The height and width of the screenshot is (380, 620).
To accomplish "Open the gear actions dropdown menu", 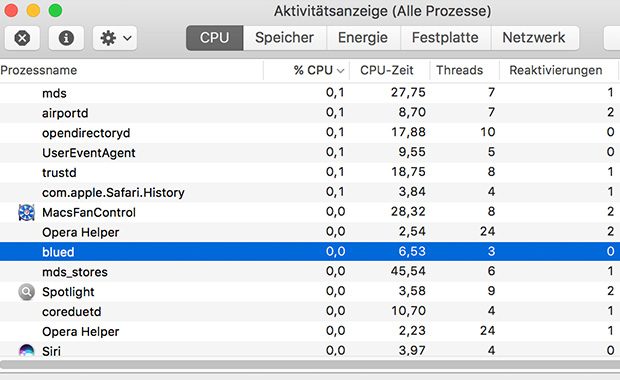I will pos(115,38).
